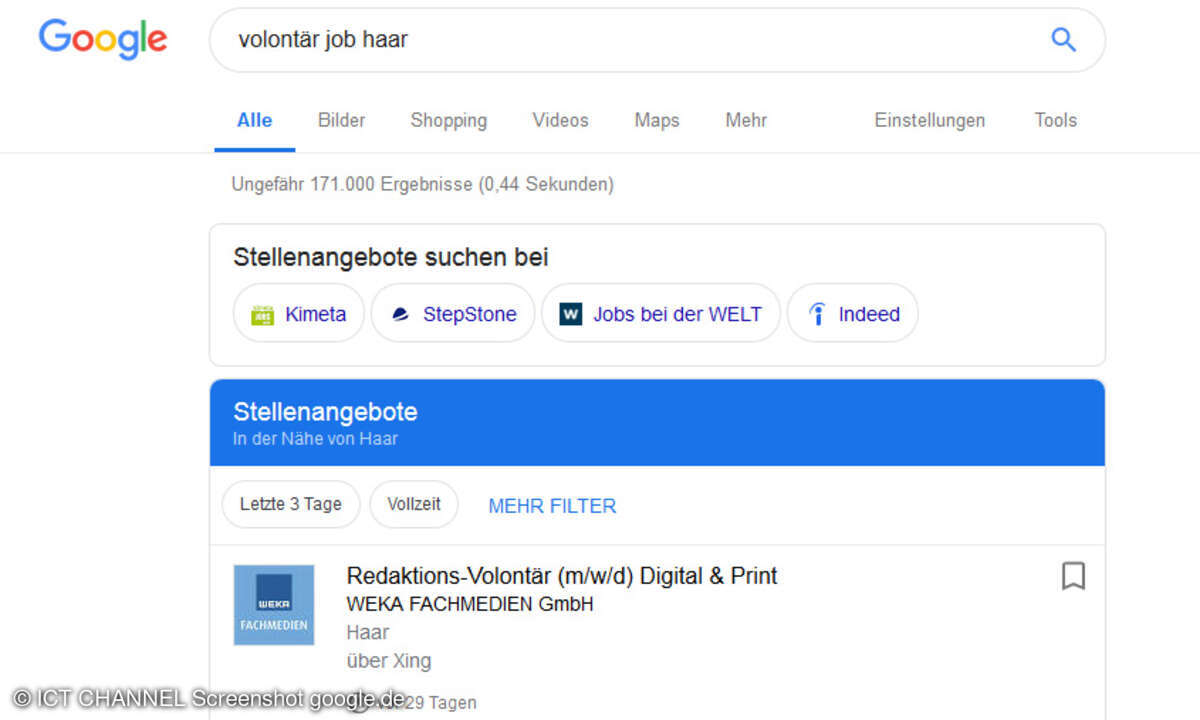Click 'WEKA FACHMEDIEN GmbH' company name
Screen dimensions: 1200x720
470,604
